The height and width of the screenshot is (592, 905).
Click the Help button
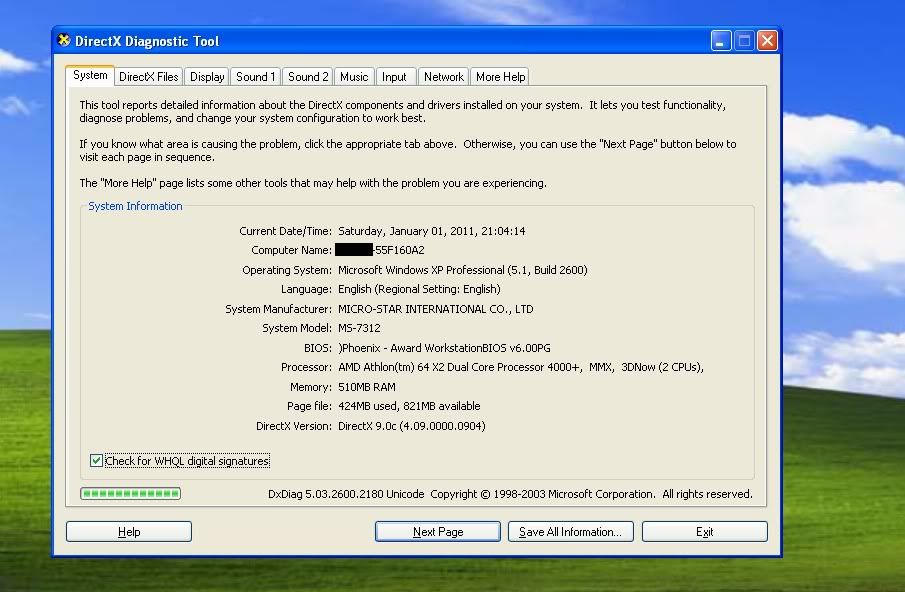(x=129, y=531)
